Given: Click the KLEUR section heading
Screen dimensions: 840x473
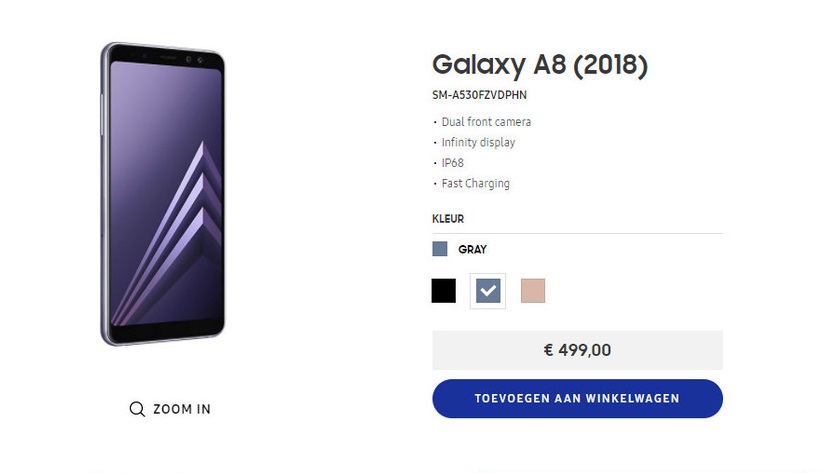Looking at the screenshot, I should (448, 219).
